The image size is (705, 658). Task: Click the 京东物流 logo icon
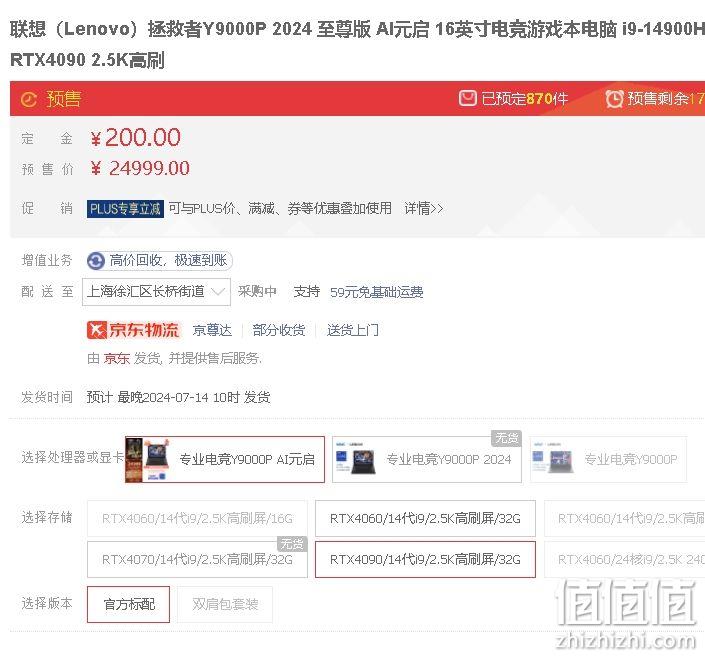(x=96, y=330)
